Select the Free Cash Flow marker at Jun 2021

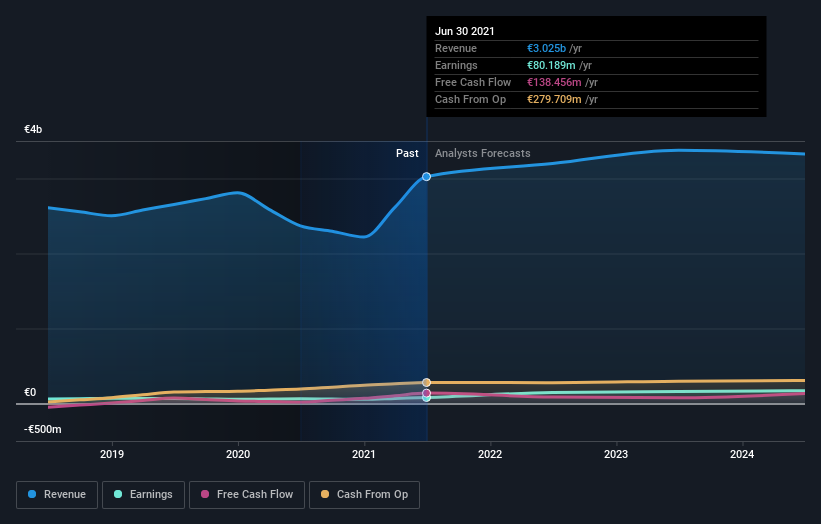[x=427, y=393]
